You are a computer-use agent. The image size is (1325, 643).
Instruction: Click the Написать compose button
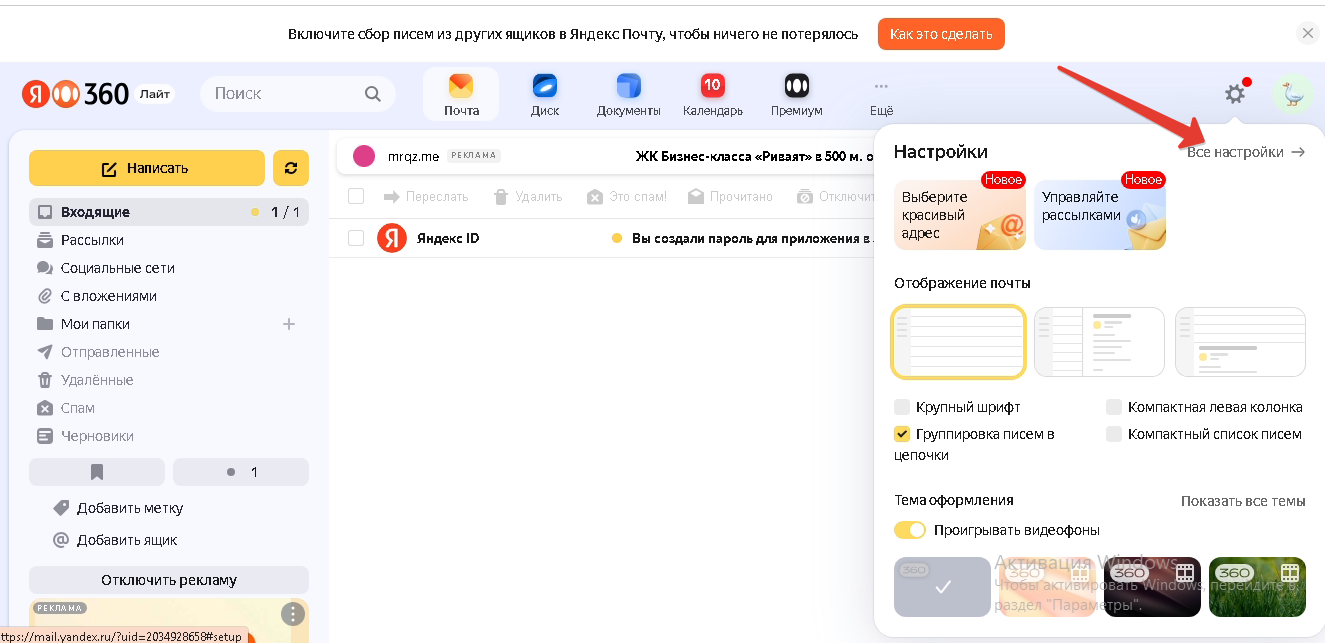pos(147,168)
